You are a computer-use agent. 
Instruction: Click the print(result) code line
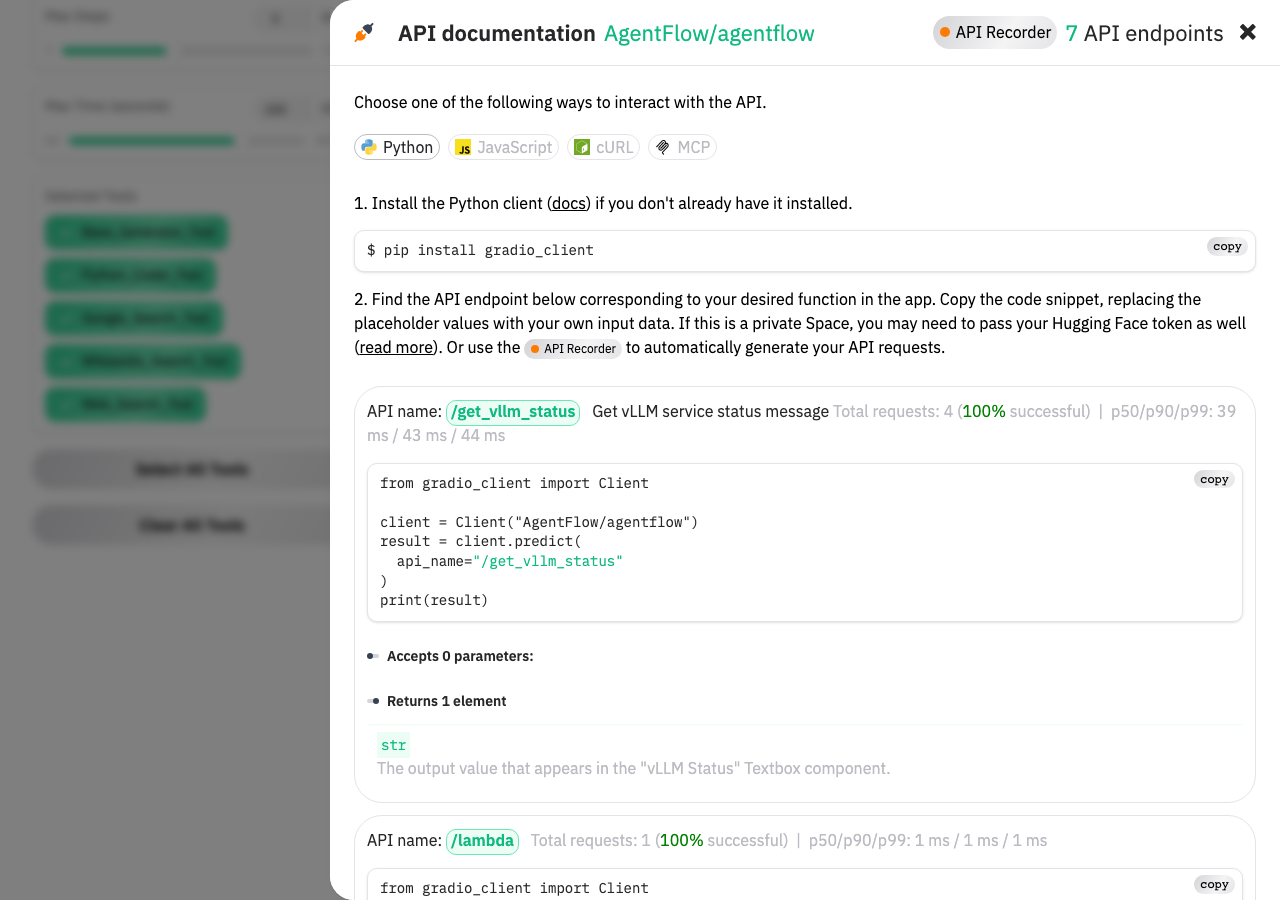(x=434, y=600)
